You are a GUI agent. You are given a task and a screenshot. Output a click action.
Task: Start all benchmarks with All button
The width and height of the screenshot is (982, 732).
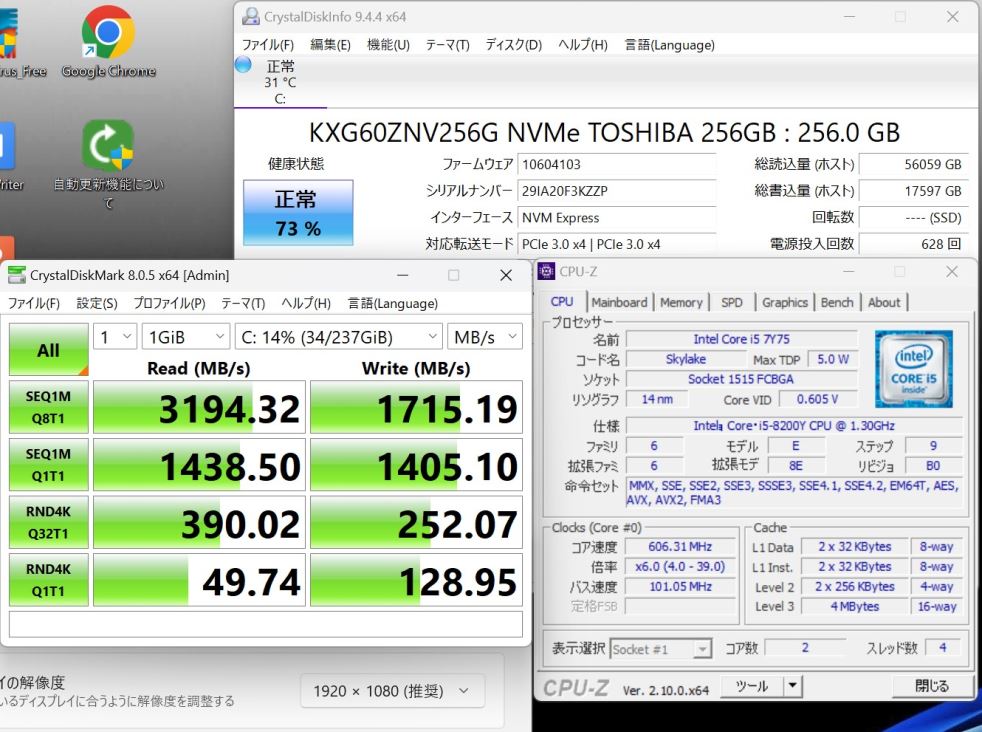(48, 350)
